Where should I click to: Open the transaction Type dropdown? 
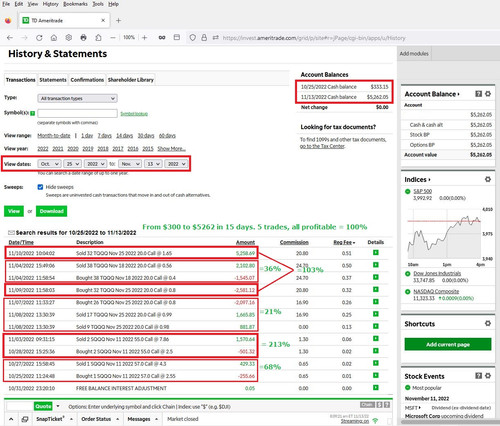[77, 98]
